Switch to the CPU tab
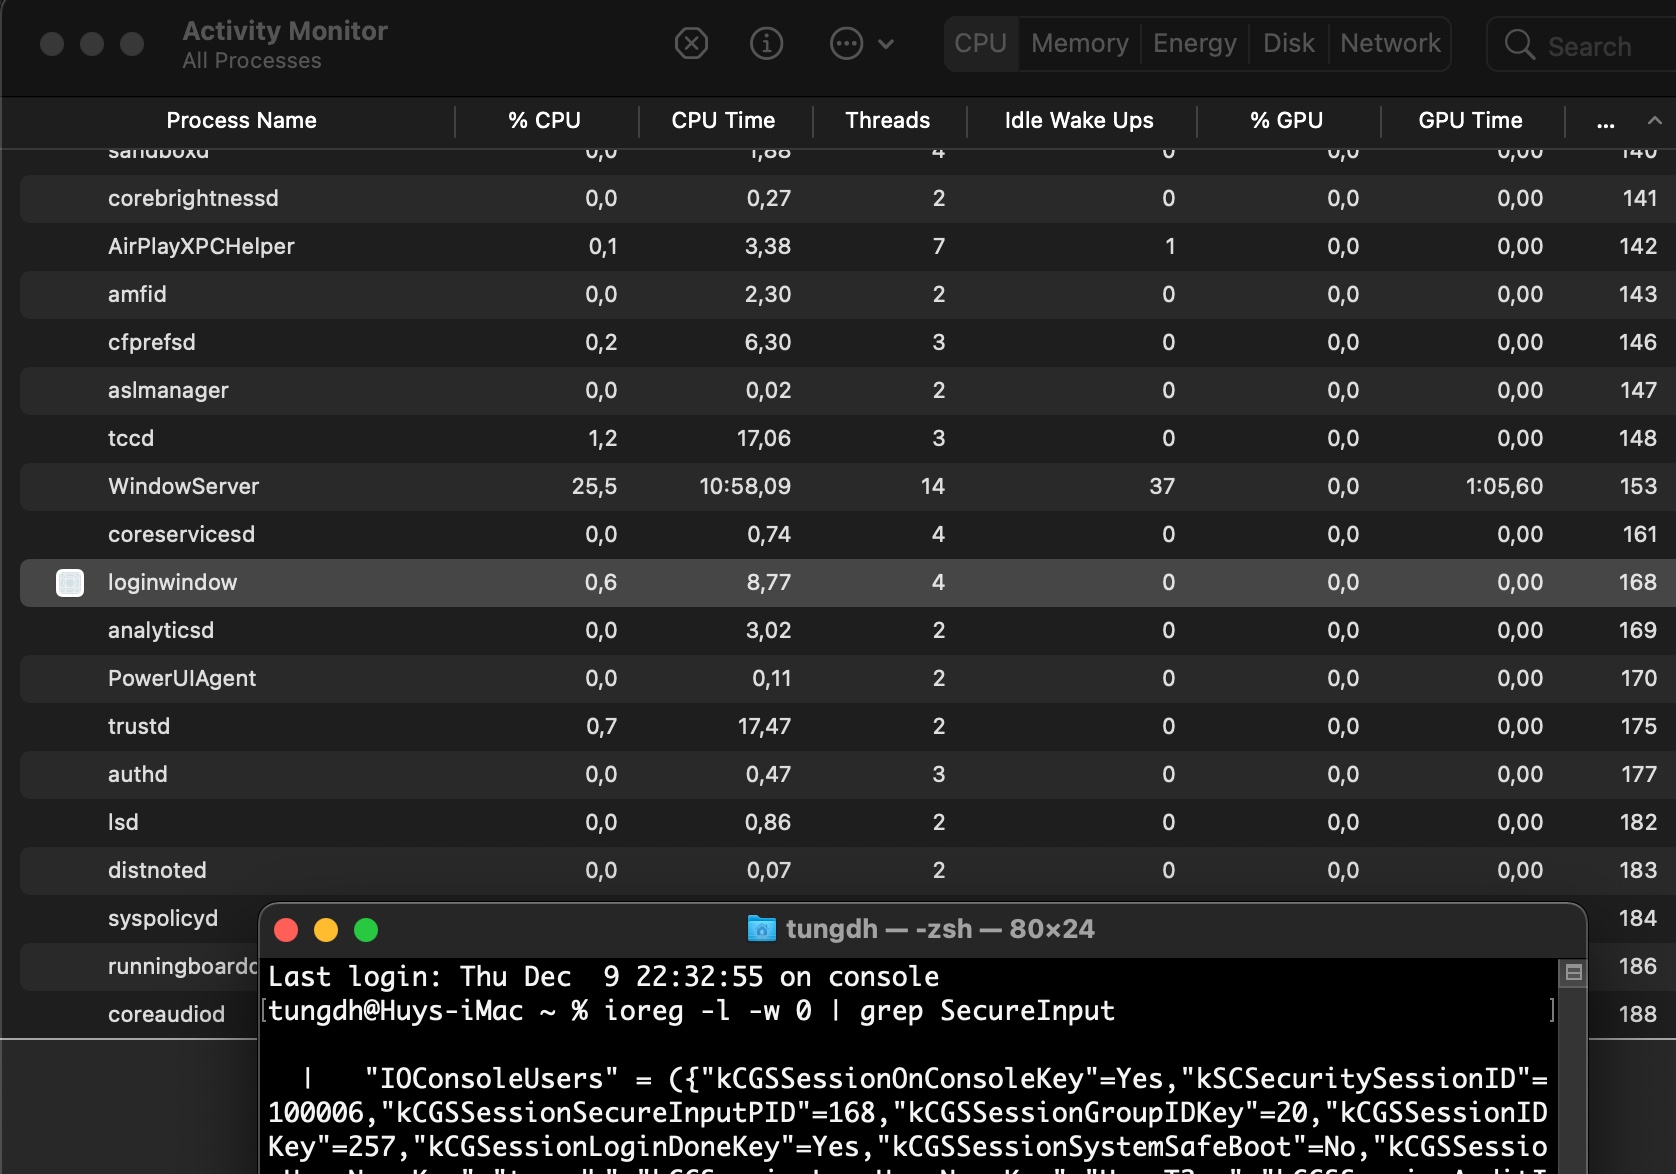 980,44
